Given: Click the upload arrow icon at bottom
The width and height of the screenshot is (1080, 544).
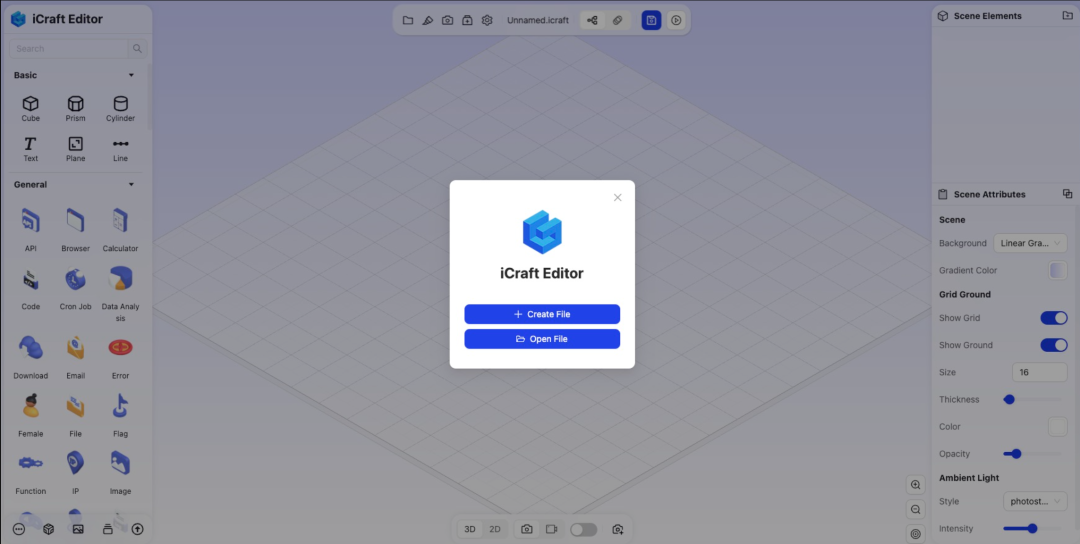Looking at the screenshot, I should pos(138,529).
